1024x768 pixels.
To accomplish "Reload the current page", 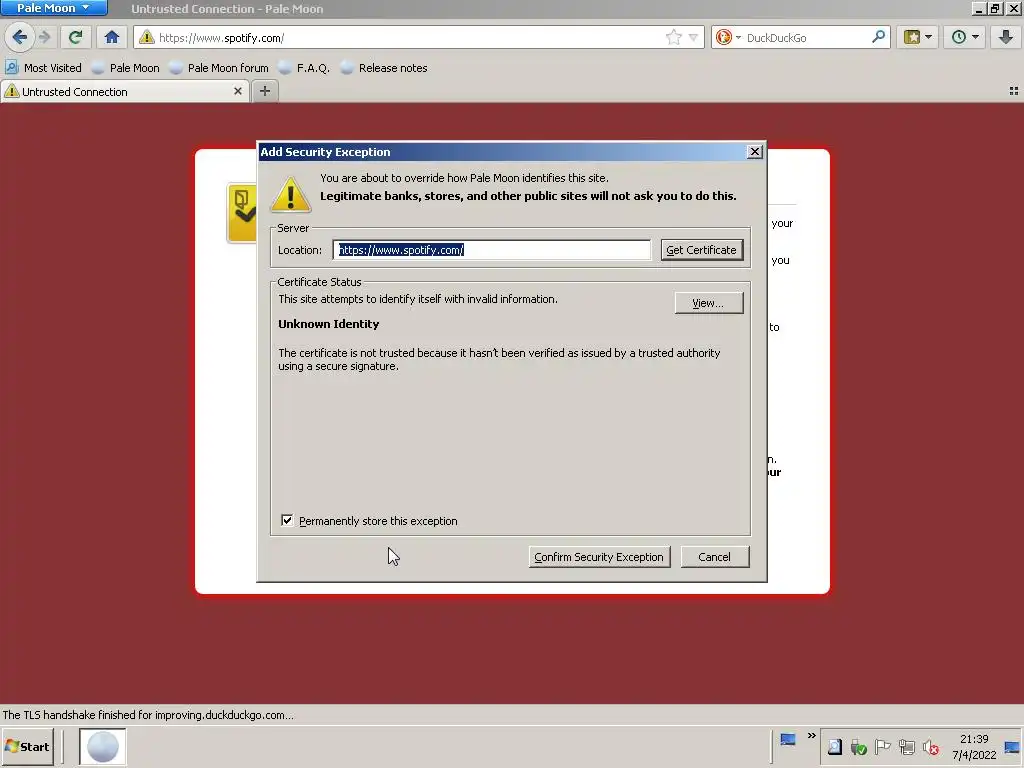I will click(x=76, y=37).
